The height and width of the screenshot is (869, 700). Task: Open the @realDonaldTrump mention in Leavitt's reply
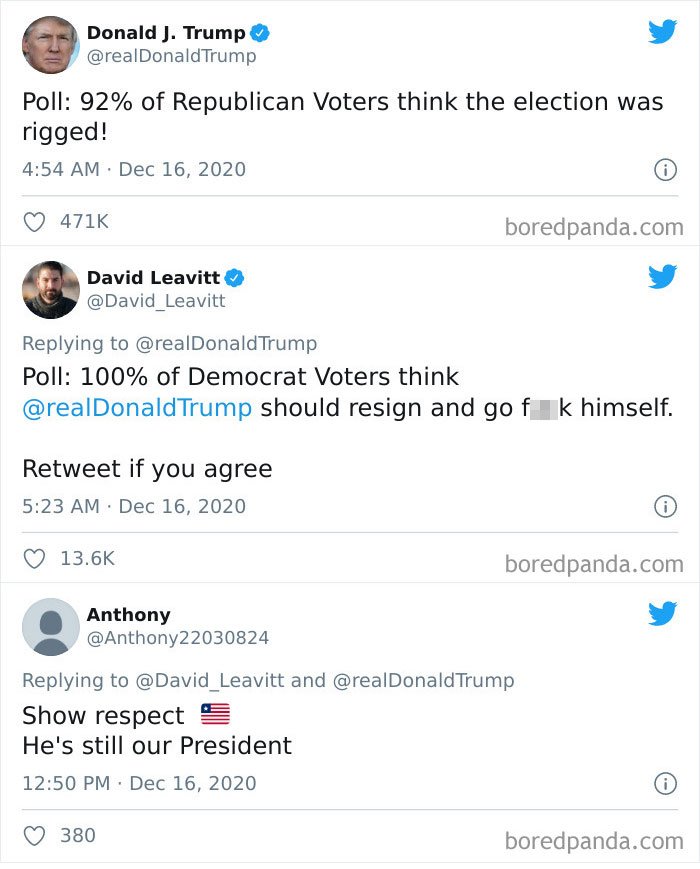coord(132,407)
